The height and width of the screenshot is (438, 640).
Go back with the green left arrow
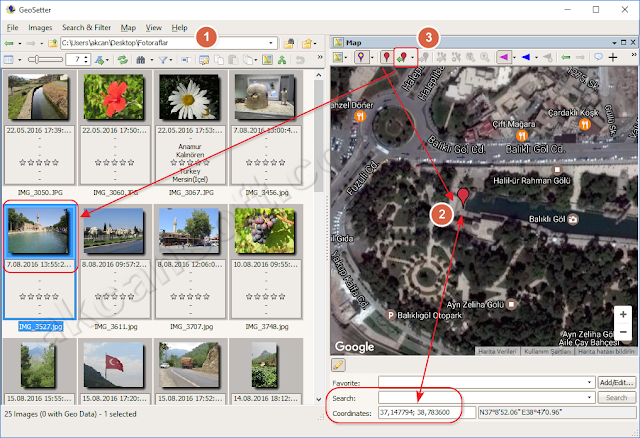[x=9, y=43]
